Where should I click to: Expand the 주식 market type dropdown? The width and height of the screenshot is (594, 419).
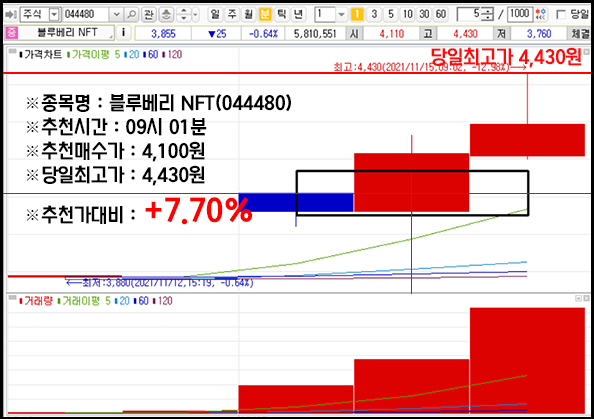click(55, 15)
